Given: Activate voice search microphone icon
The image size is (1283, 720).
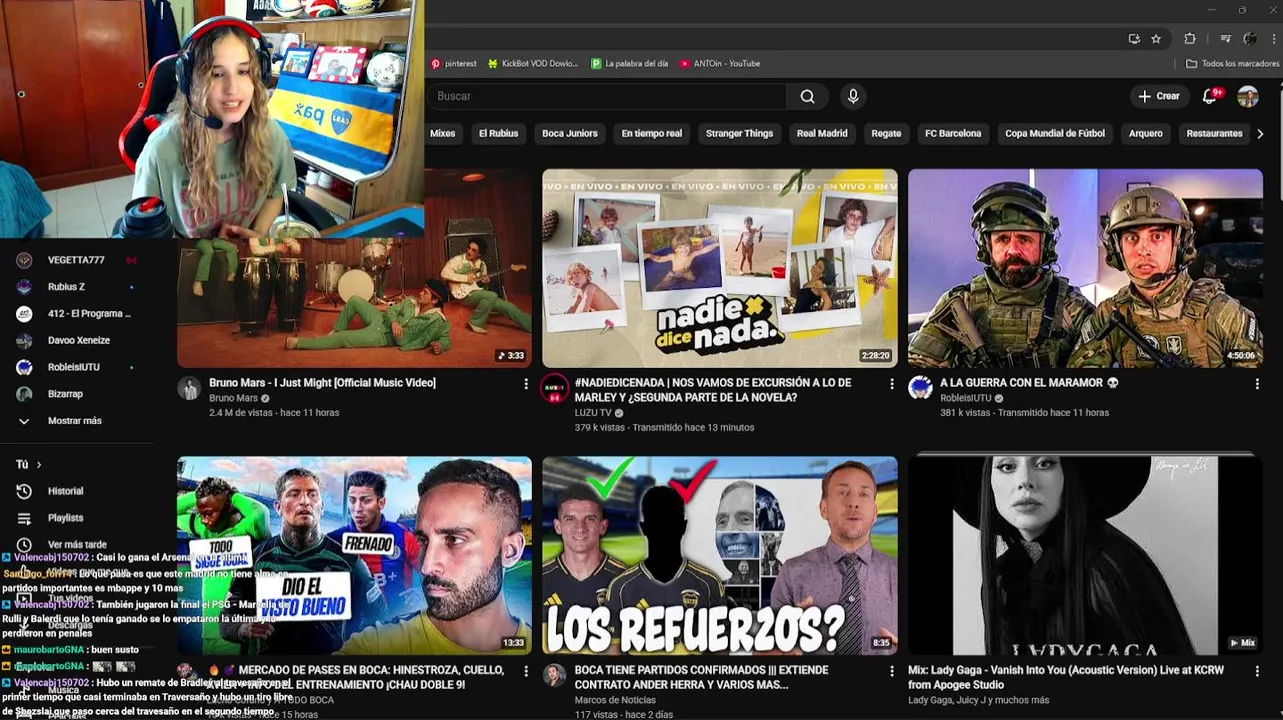Looking at the screenshot, I should click(853, 96).
